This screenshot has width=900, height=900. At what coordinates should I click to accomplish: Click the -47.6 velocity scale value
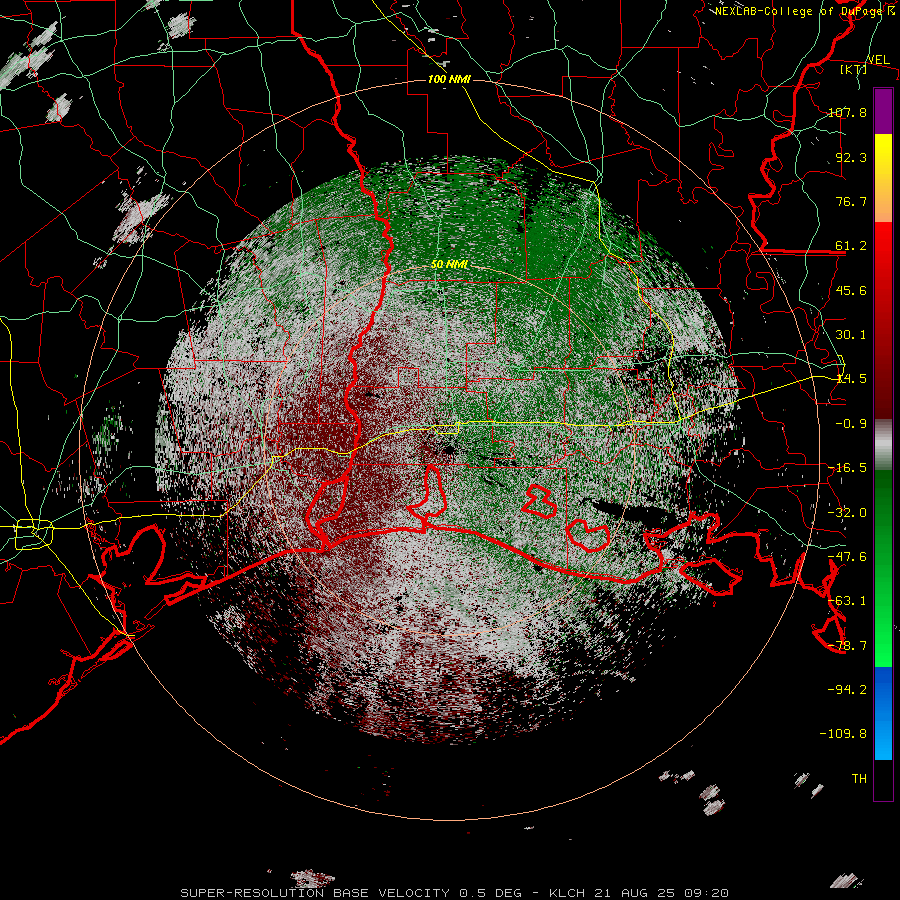847,557
